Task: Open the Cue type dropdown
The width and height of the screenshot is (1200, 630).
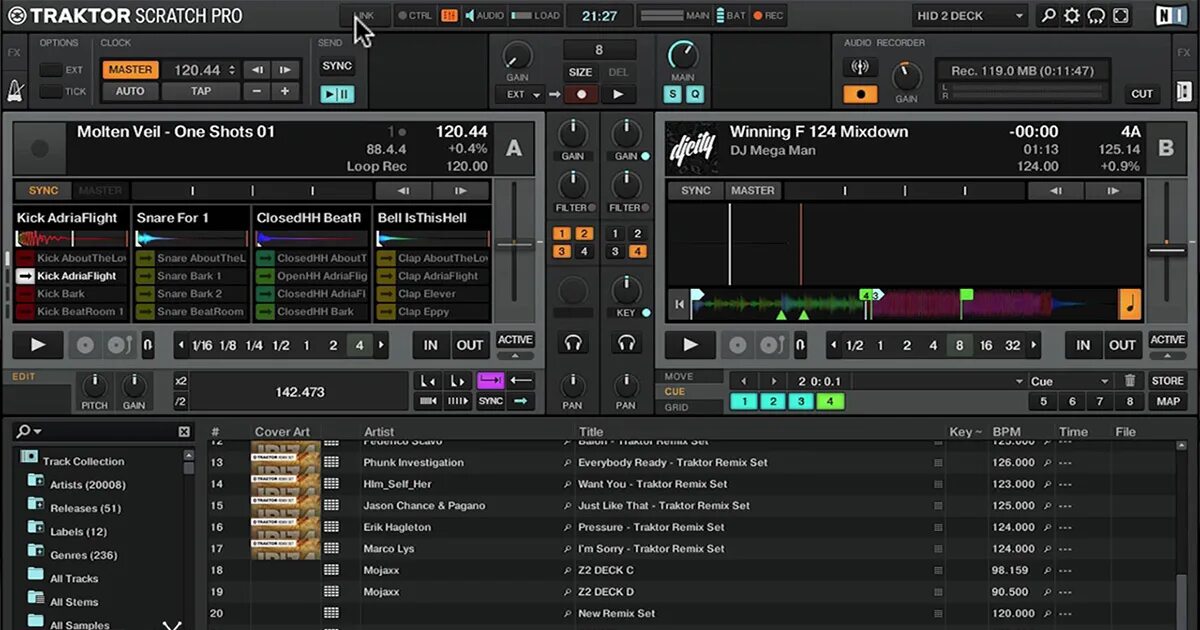Action: (1070, 381)
